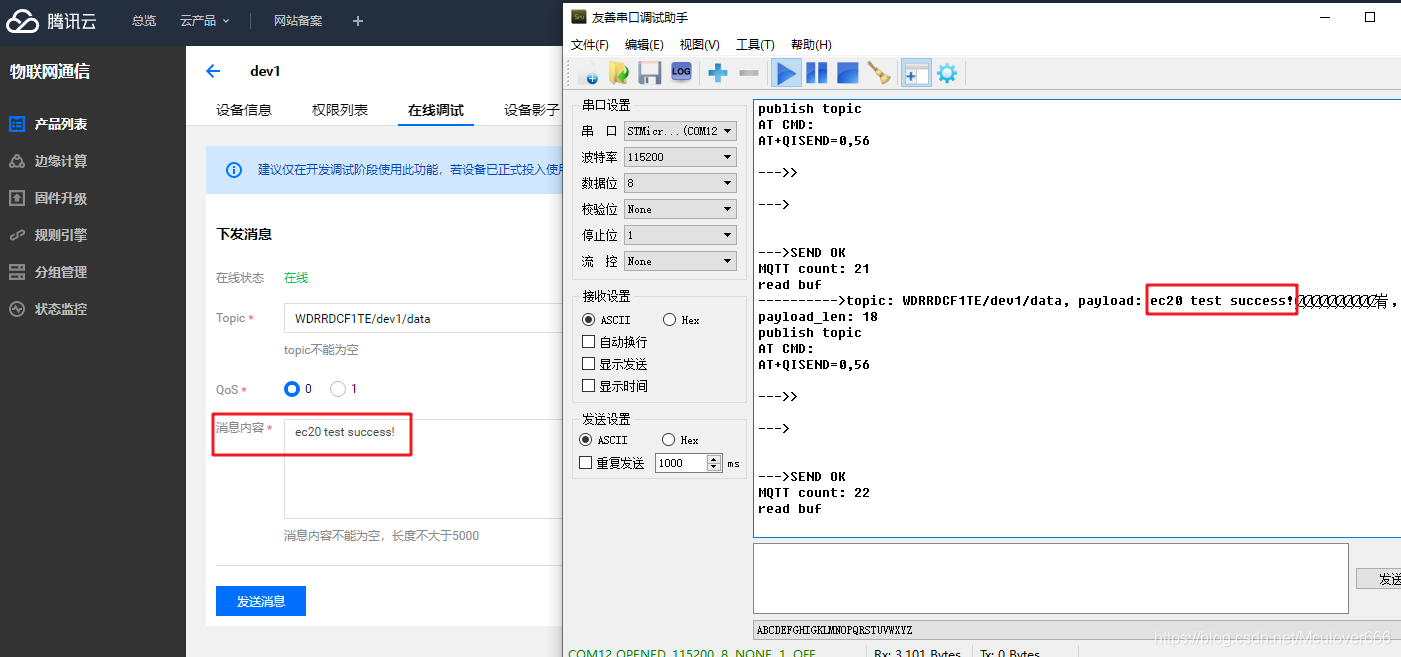Select the Hex radio button under 接收设置
The image size is (1401, 657).
click(668, 319)
